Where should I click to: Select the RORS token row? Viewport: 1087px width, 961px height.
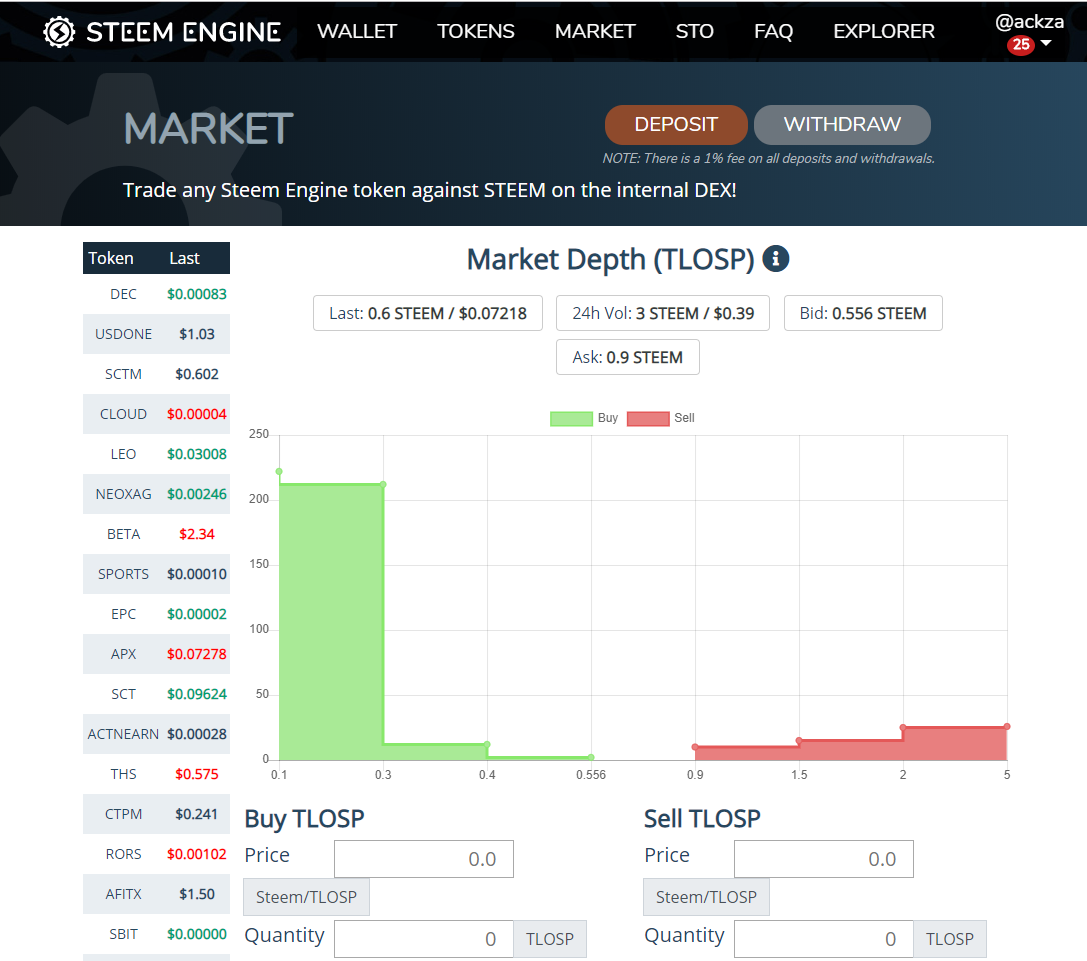[157, 854]
